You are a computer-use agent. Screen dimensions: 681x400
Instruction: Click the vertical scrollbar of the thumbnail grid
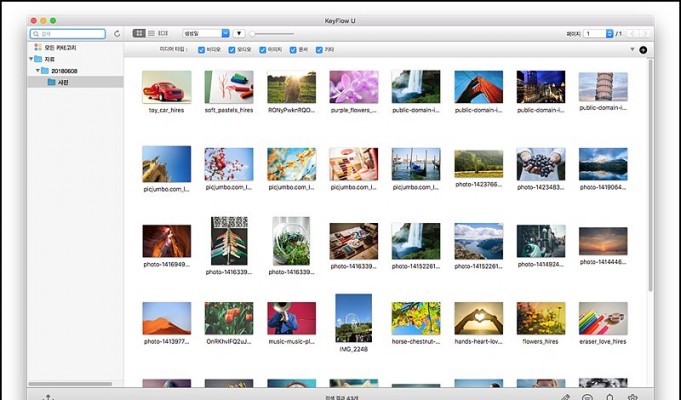point(650,176)
